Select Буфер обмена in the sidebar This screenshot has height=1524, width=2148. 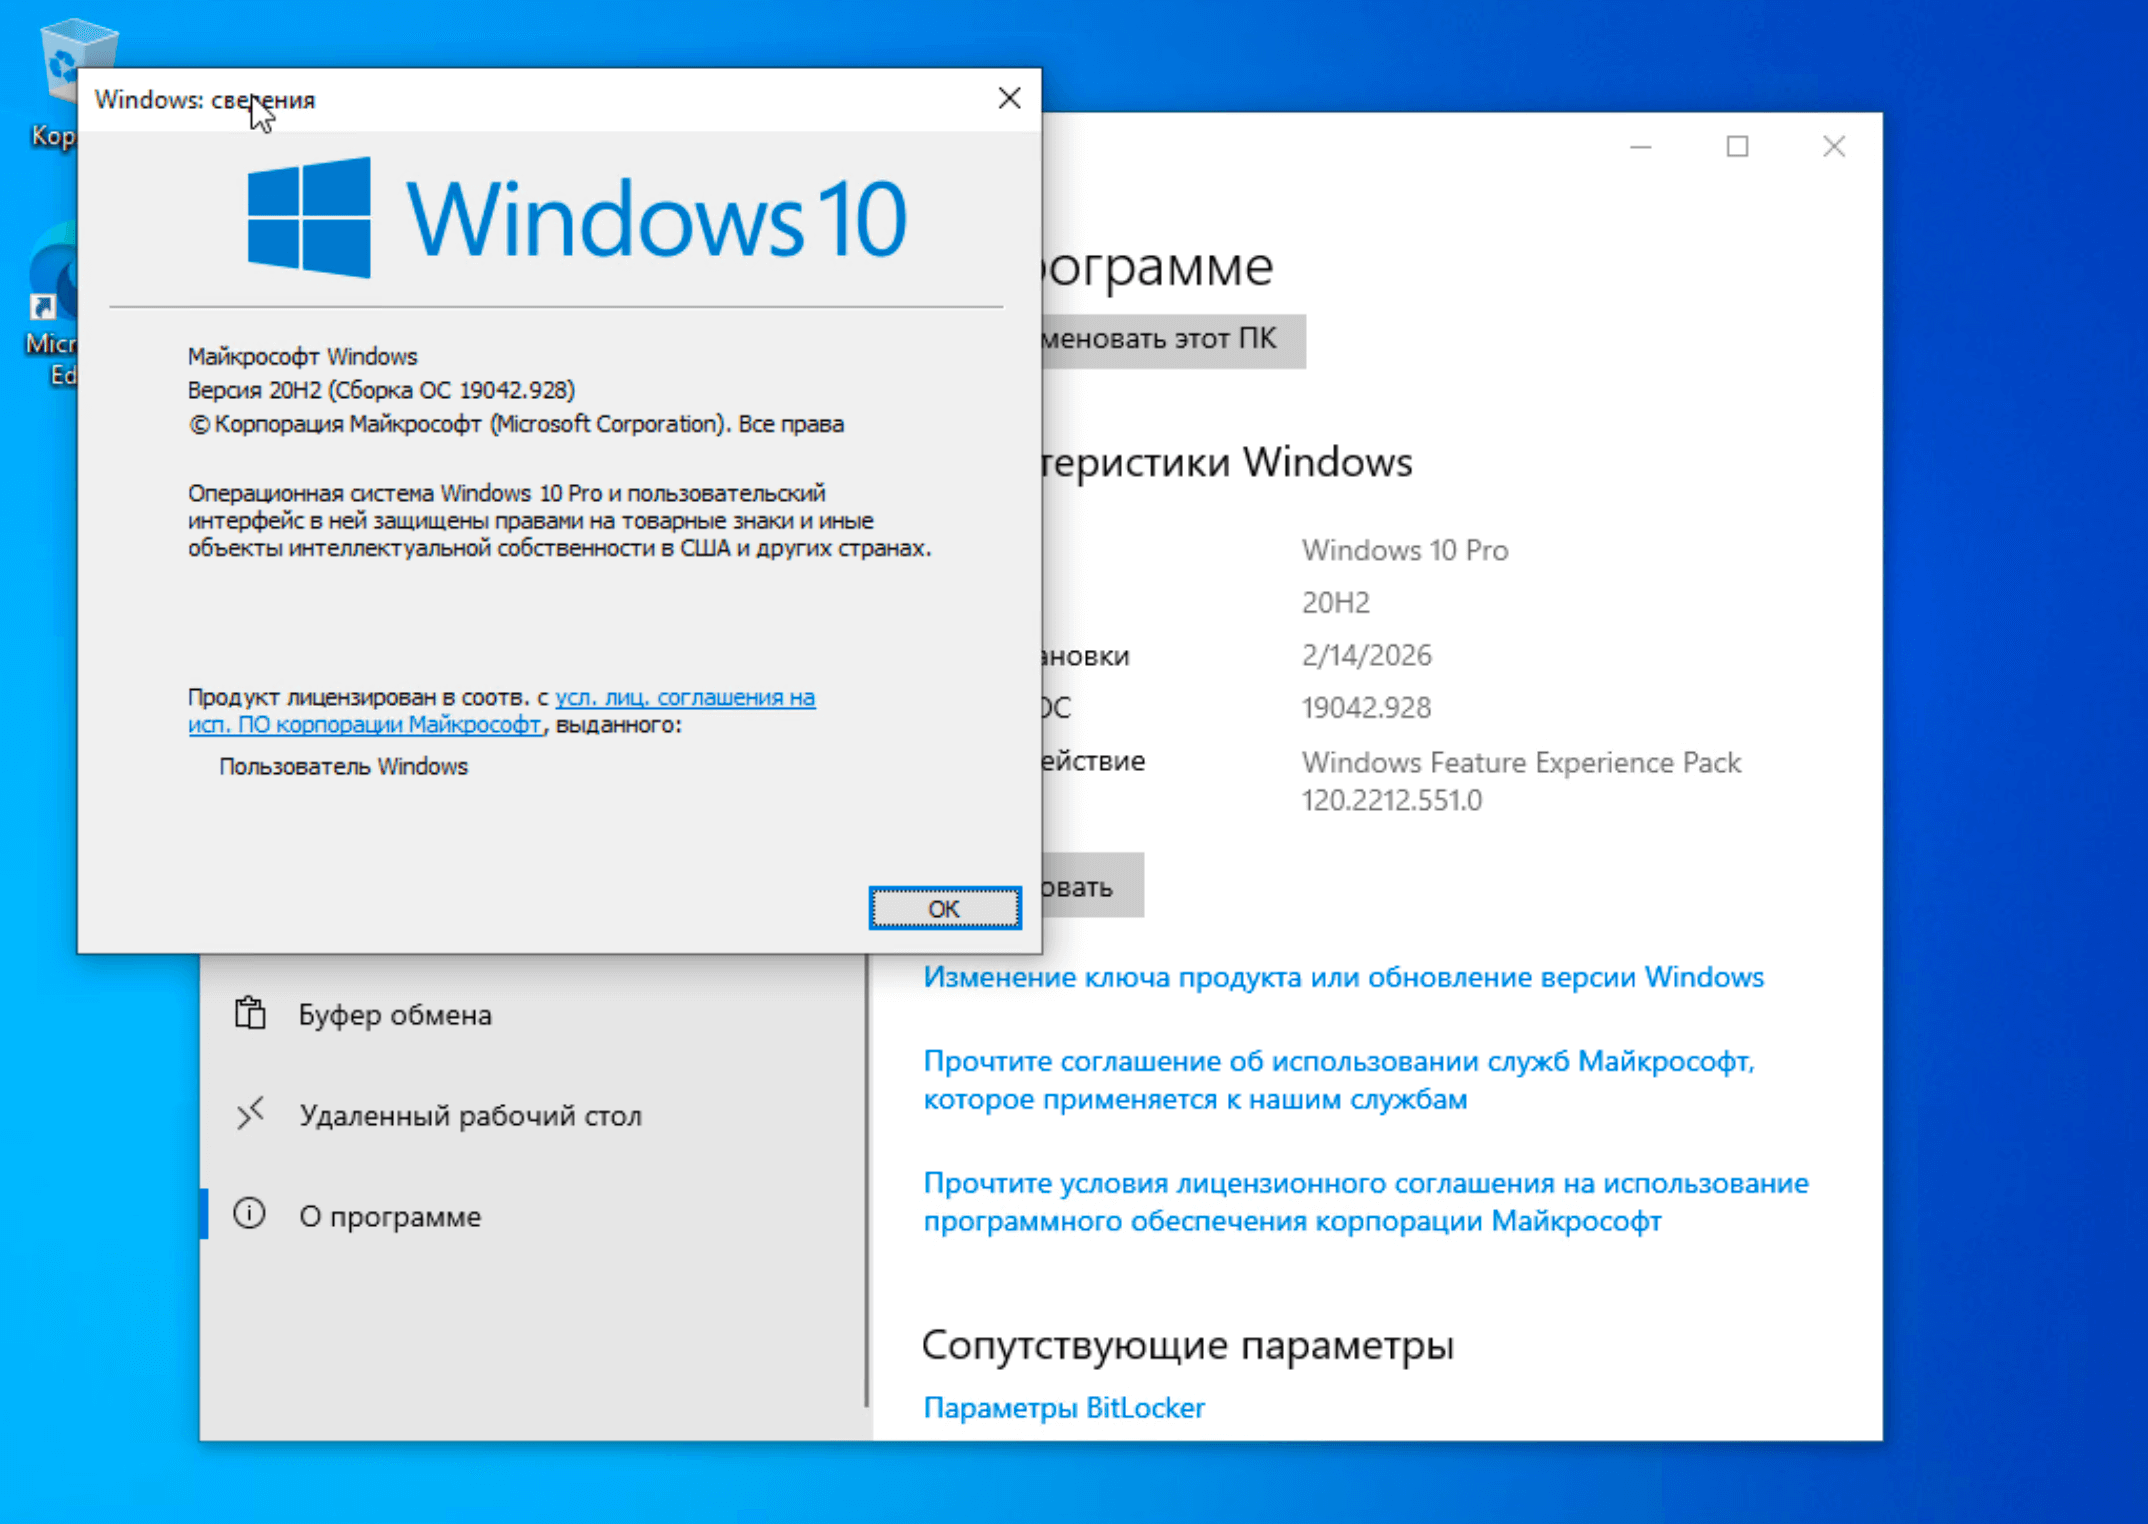395,1015
